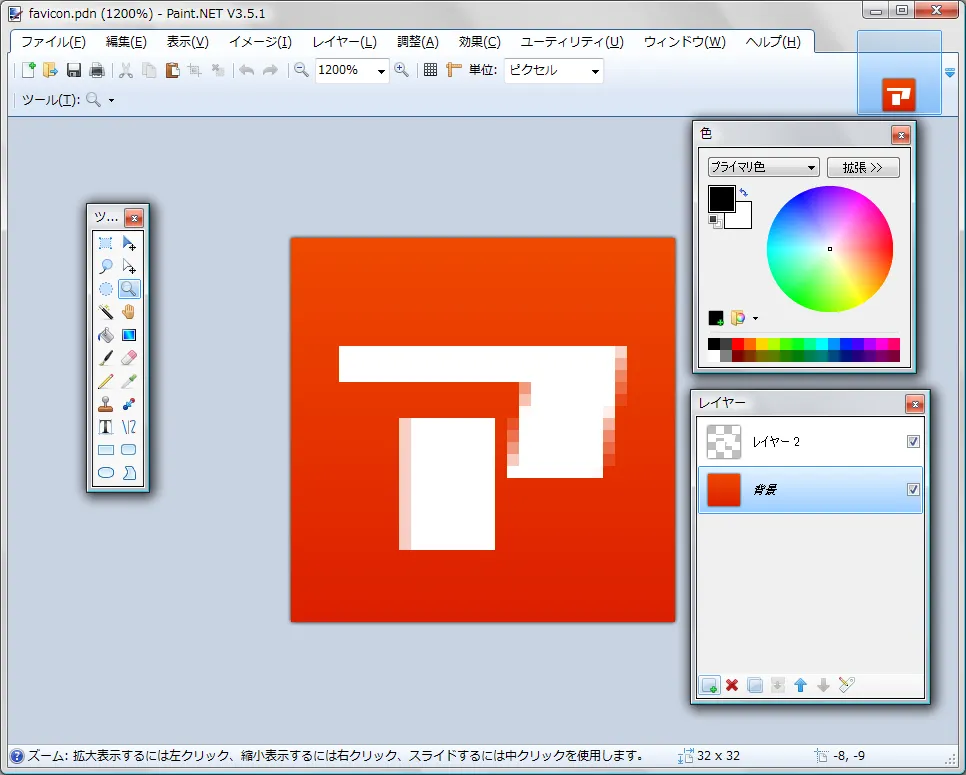
Task: Pick the Color Picker eyedropper tool
Action: 129,381
